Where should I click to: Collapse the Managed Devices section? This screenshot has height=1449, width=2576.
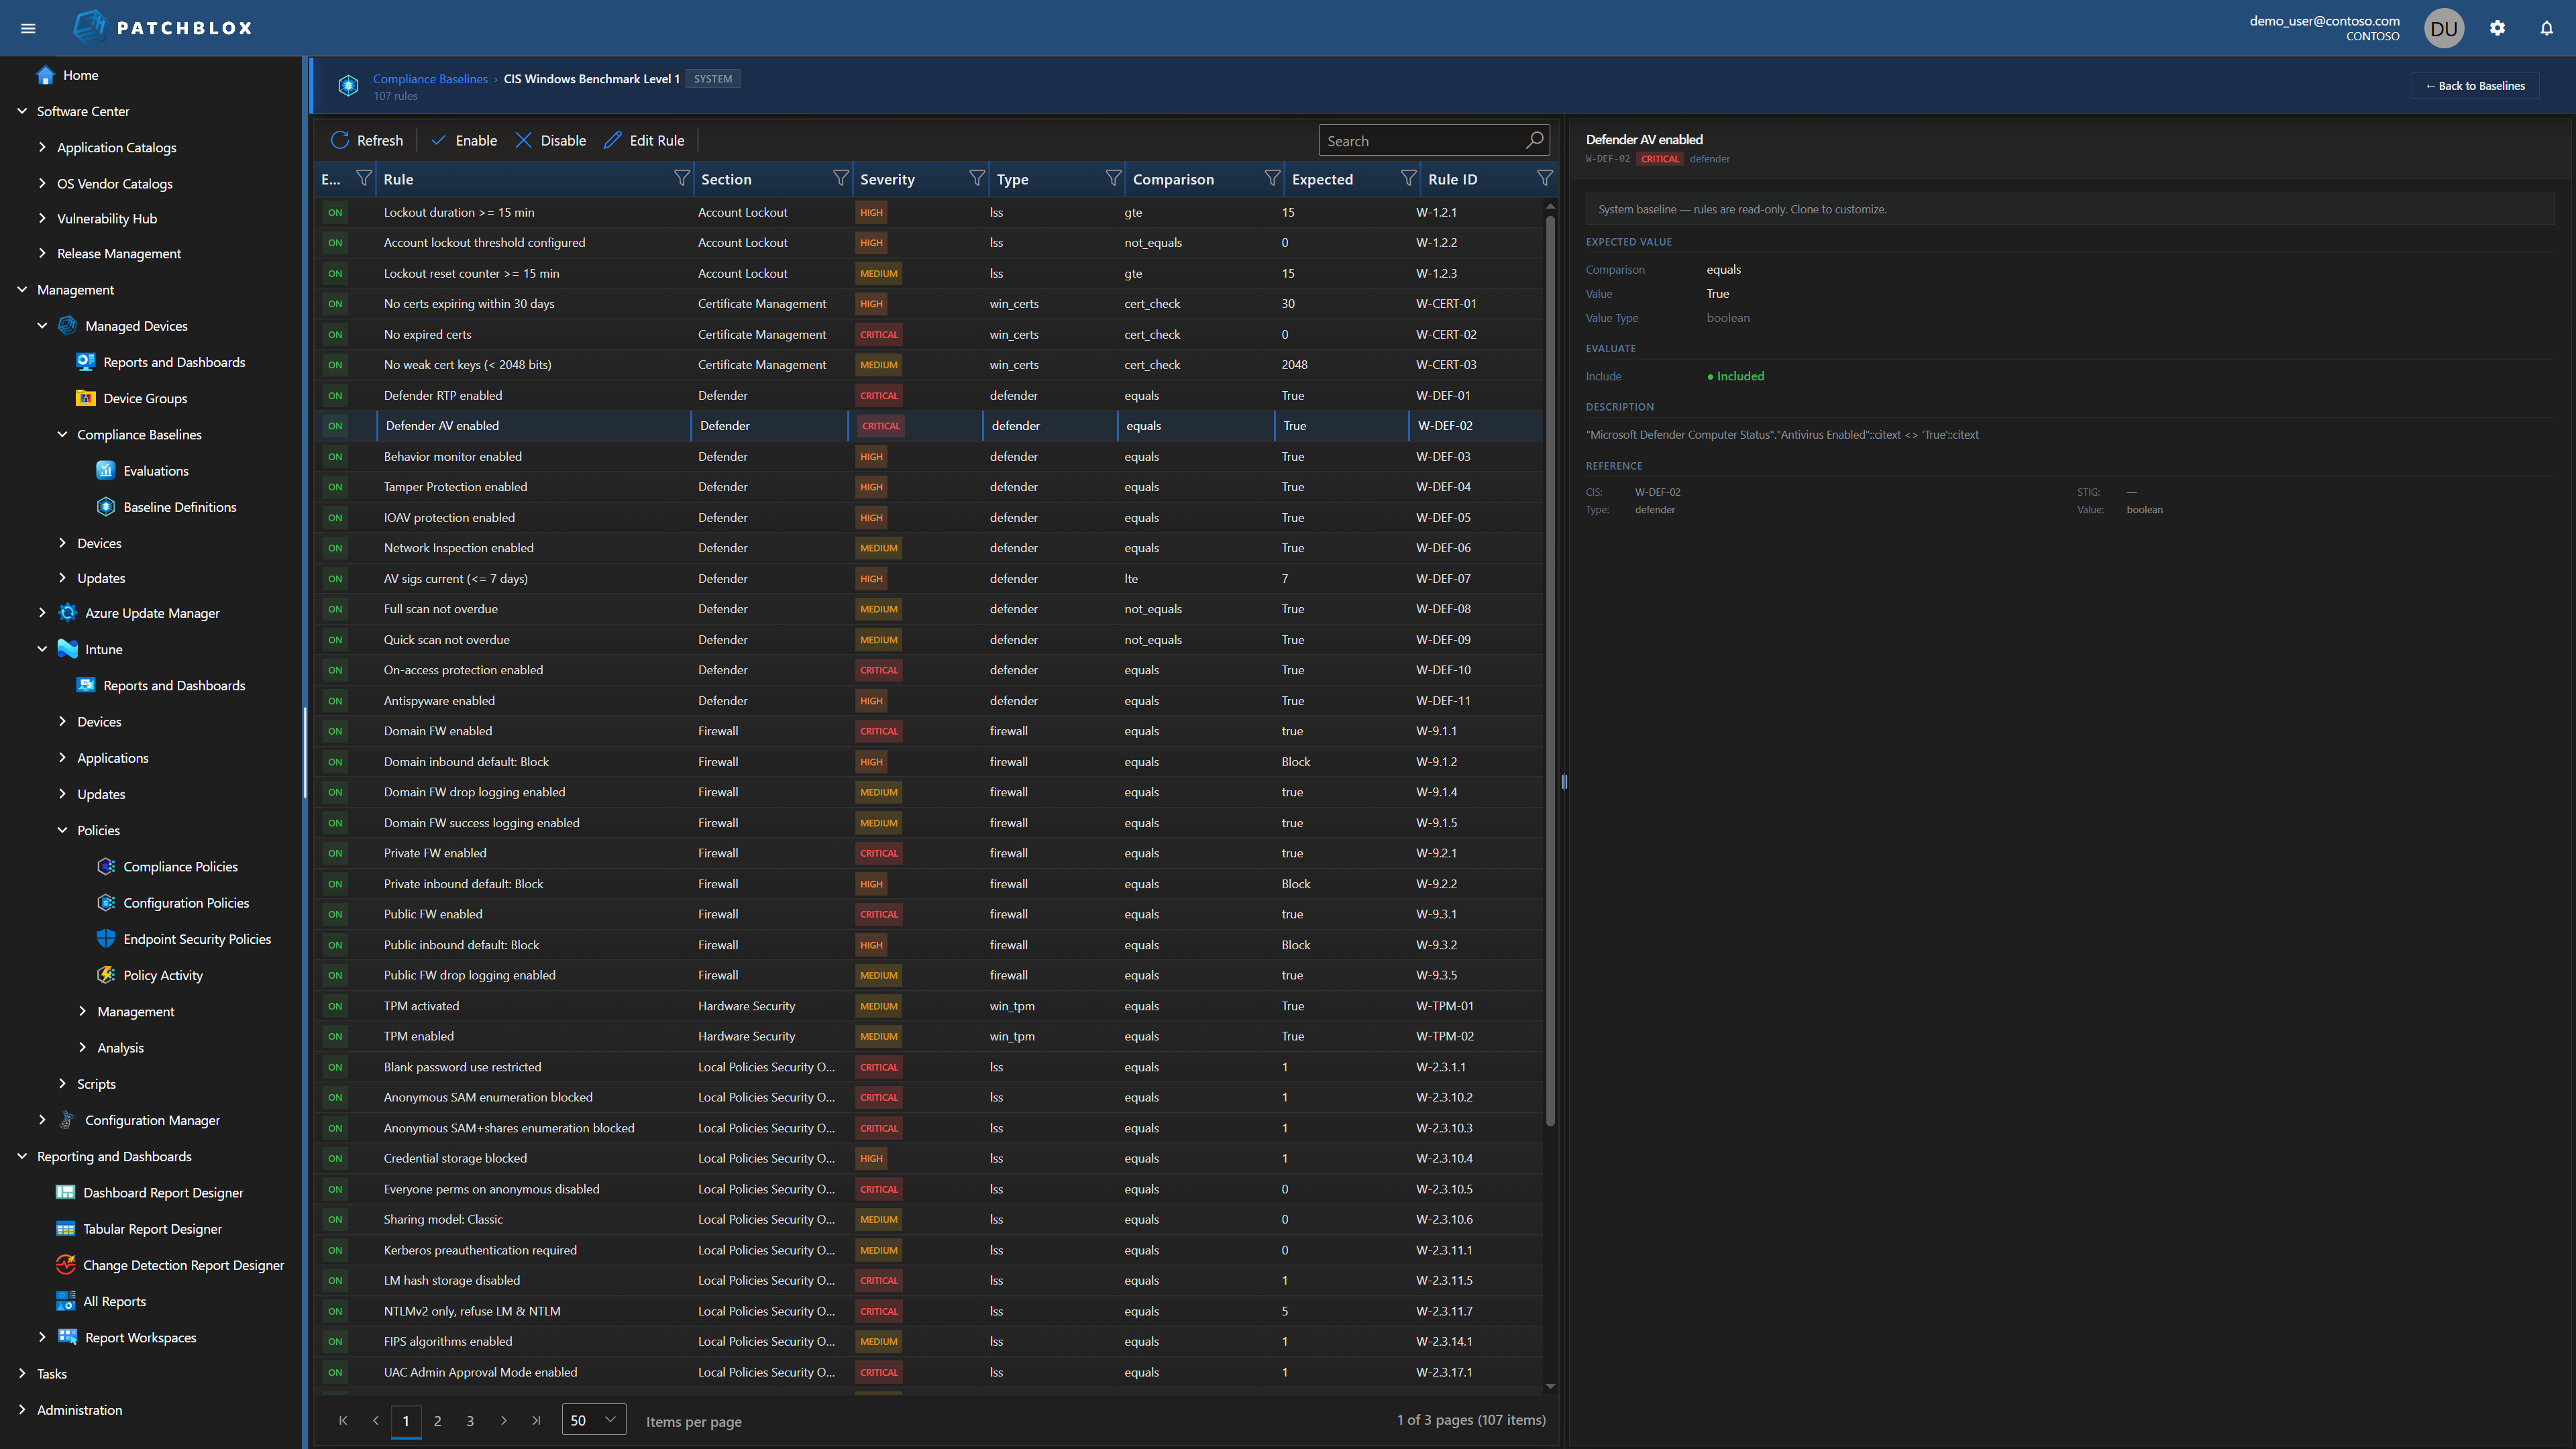(x=43, y=325)
